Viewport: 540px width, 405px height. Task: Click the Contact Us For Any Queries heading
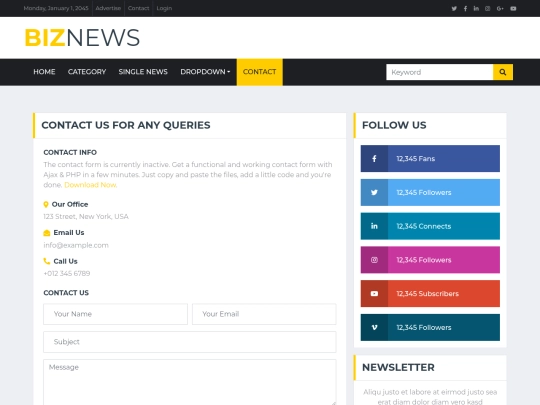coord(126,125)
